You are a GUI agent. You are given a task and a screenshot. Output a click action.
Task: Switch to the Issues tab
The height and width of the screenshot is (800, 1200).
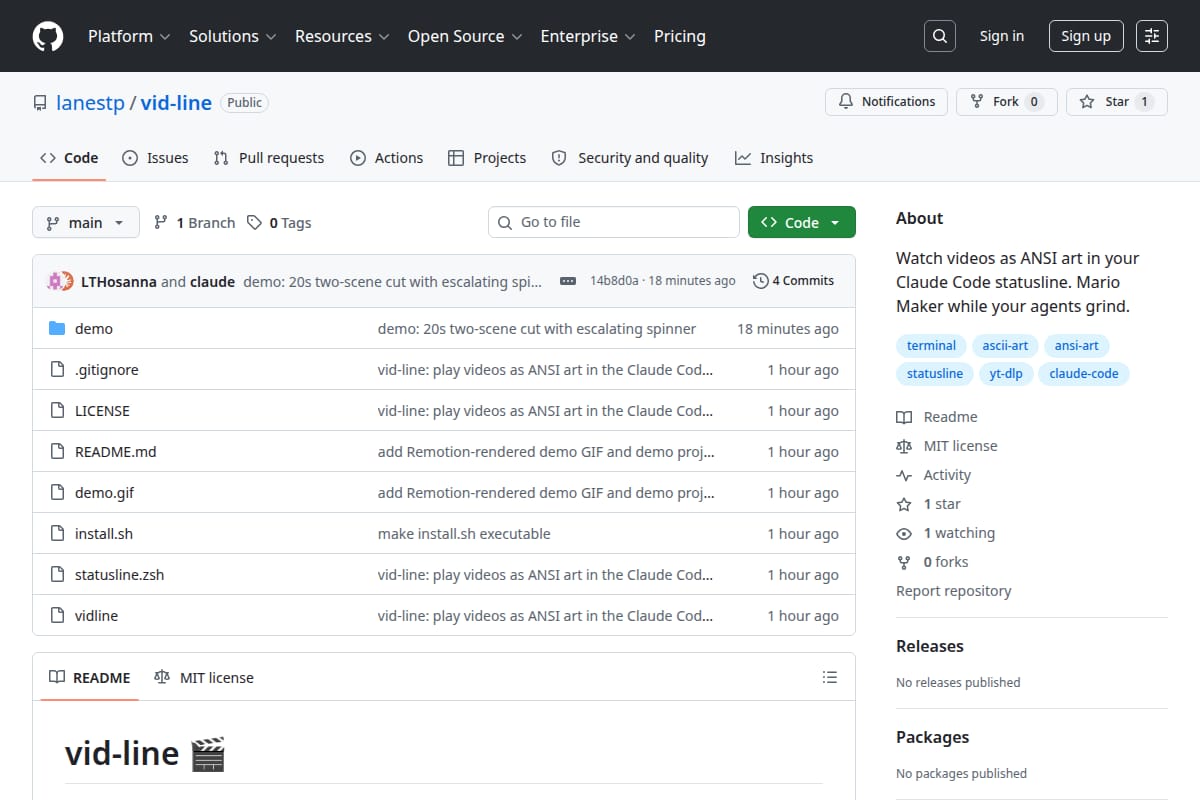coord(155,158)
